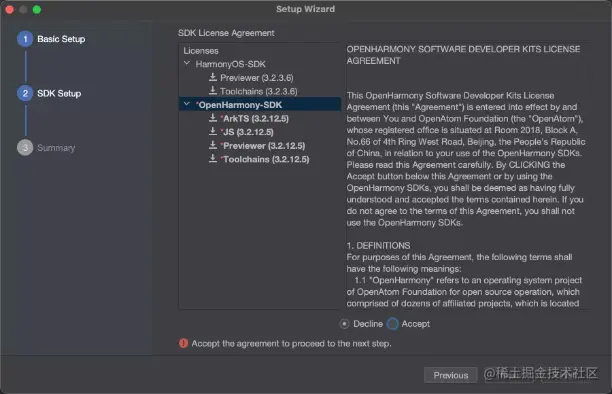
Task: Click step 2 circle for SDK Setup
Action: [25, 93]
